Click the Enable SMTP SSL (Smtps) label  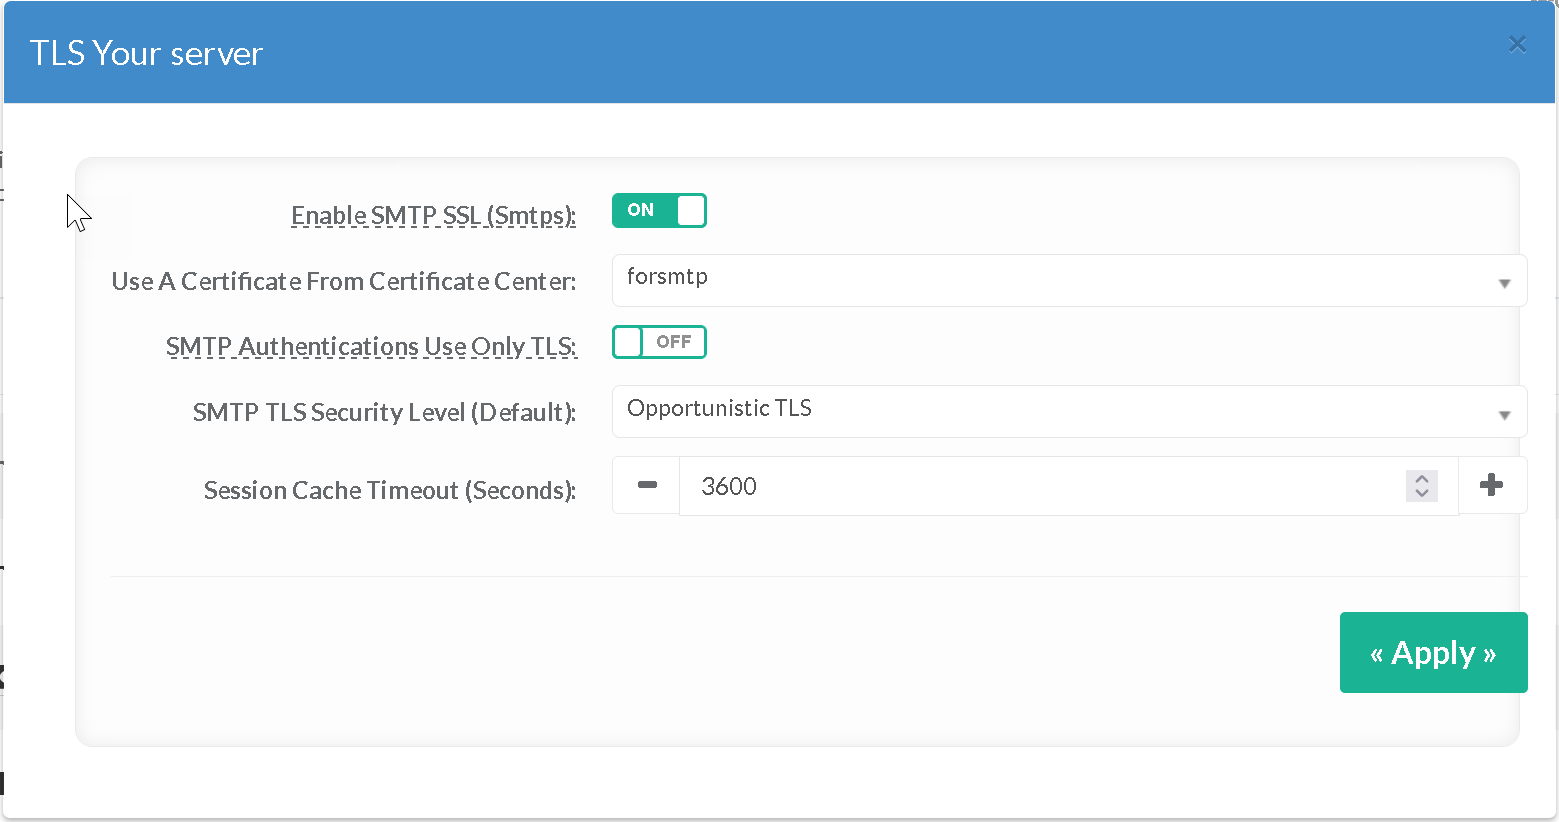433,215
